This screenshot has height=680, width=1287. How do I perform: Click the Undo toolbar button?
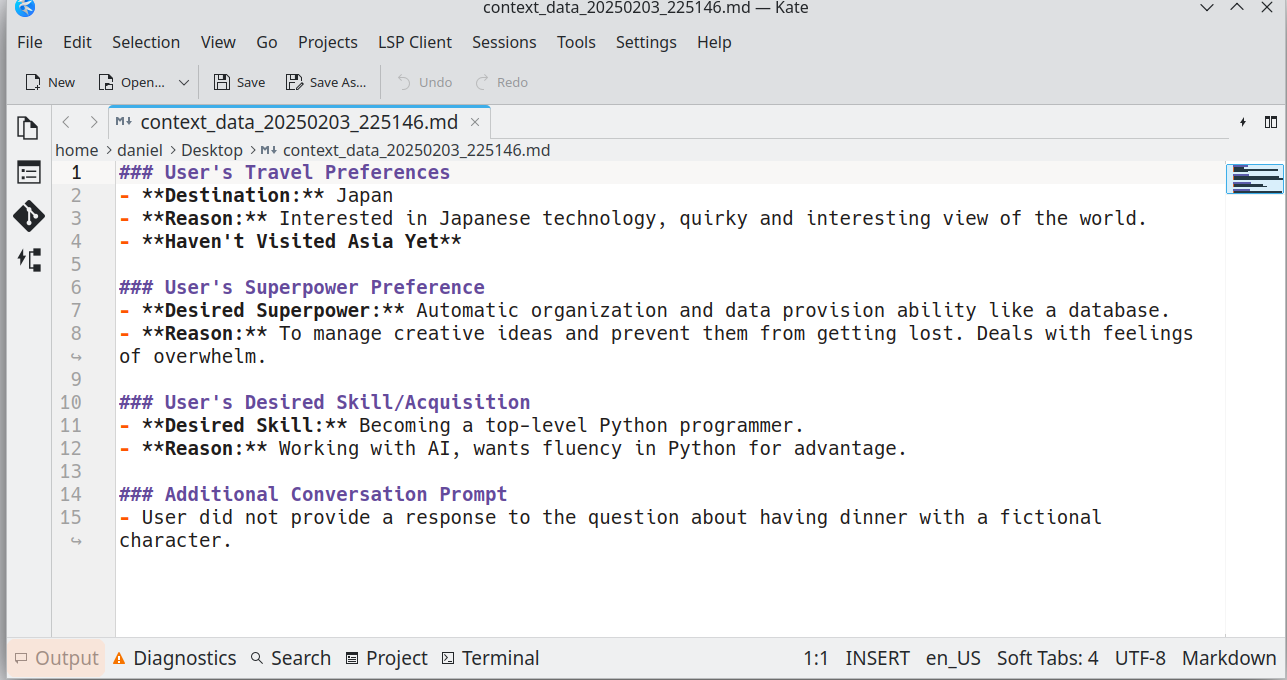click(x=424, y=82)
